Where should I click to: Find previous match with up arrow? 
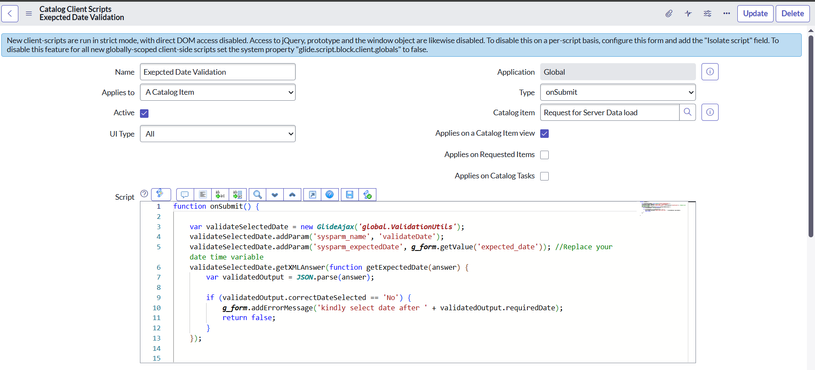(293, 194)
